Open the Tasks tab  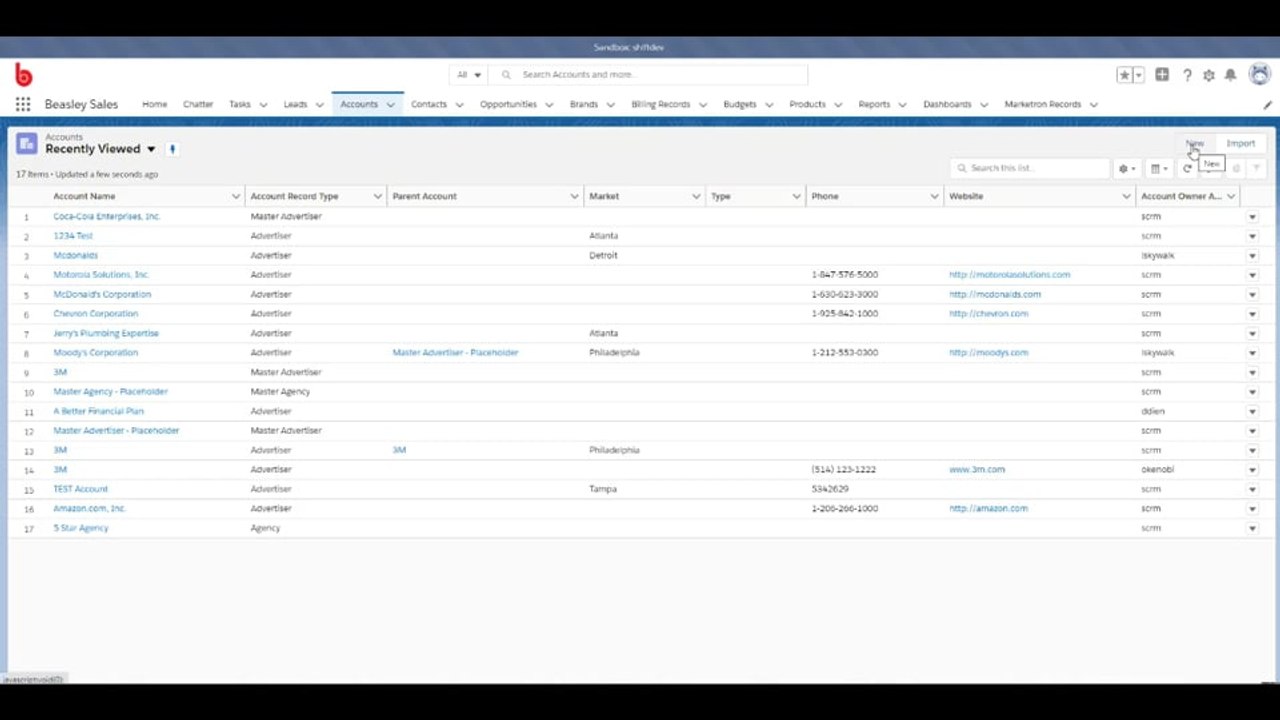point(240,104)
